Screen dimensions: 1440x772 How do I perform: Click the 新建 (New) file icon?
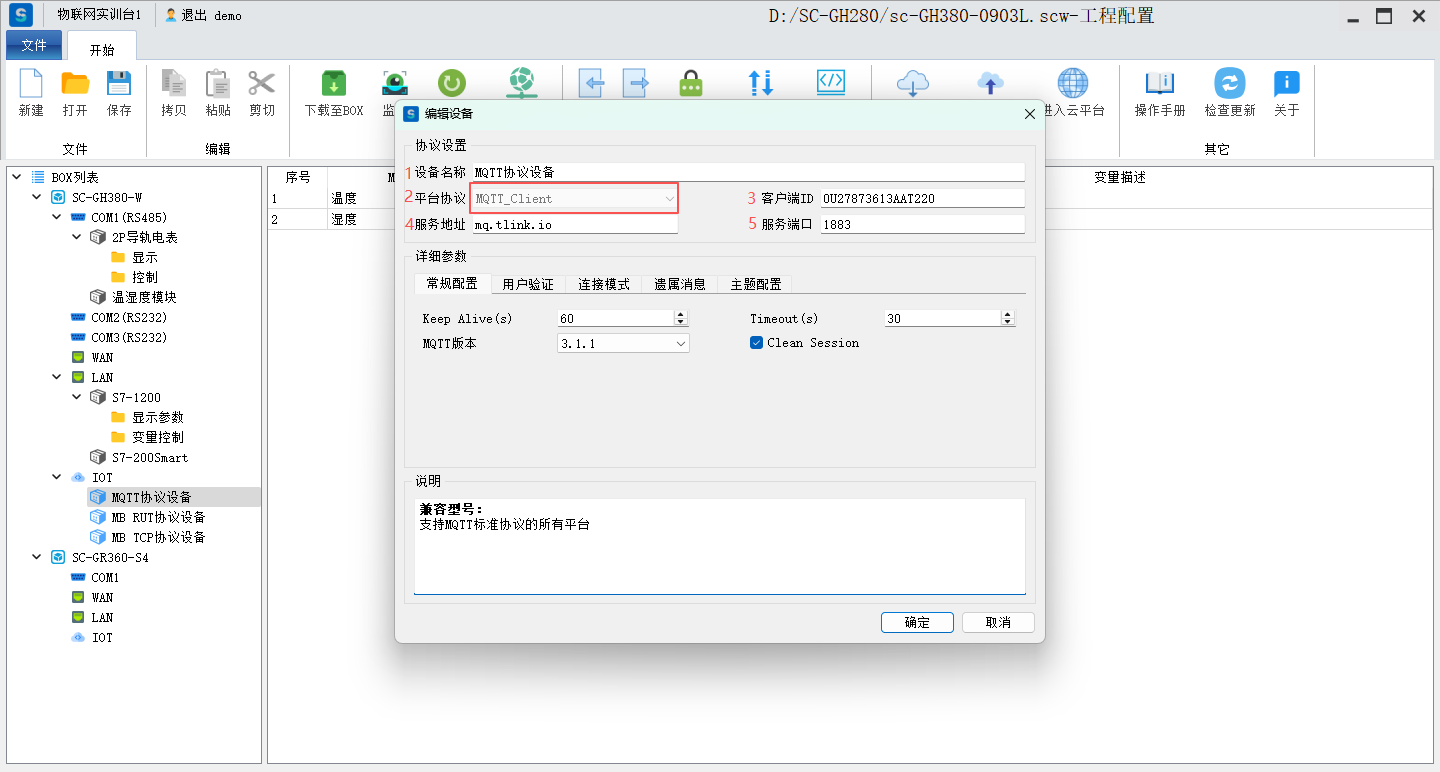pyautogui.click(x=31, y=84)
